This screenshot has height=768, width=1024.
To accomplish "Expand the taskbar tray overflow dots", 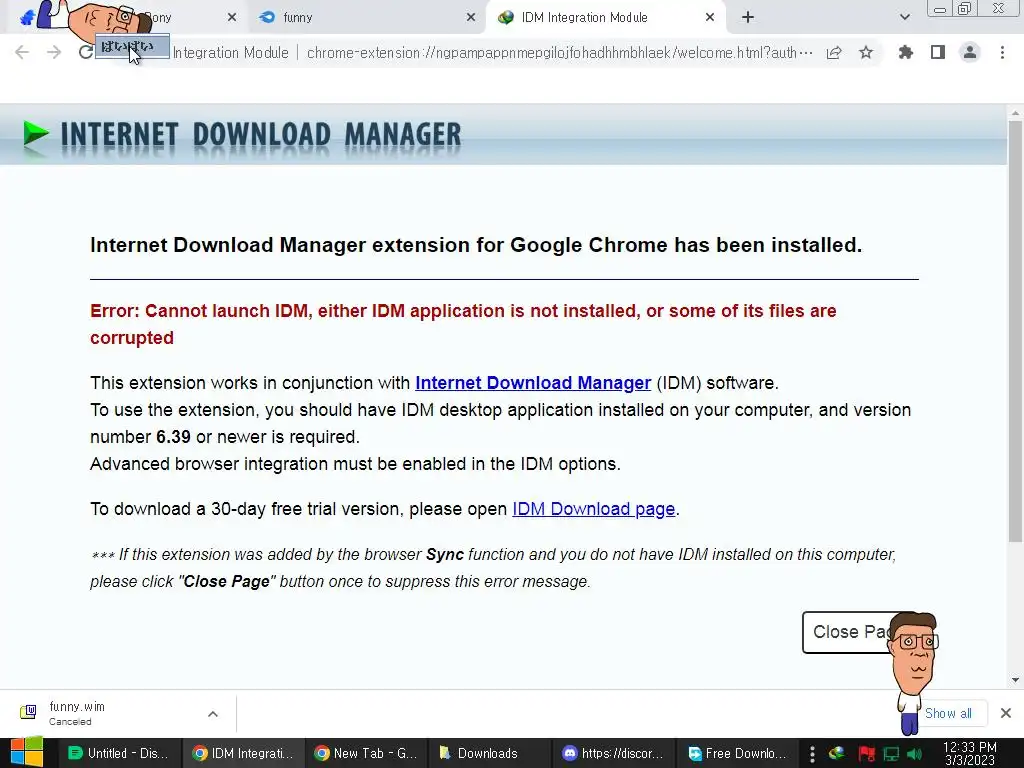I will 812,754.
